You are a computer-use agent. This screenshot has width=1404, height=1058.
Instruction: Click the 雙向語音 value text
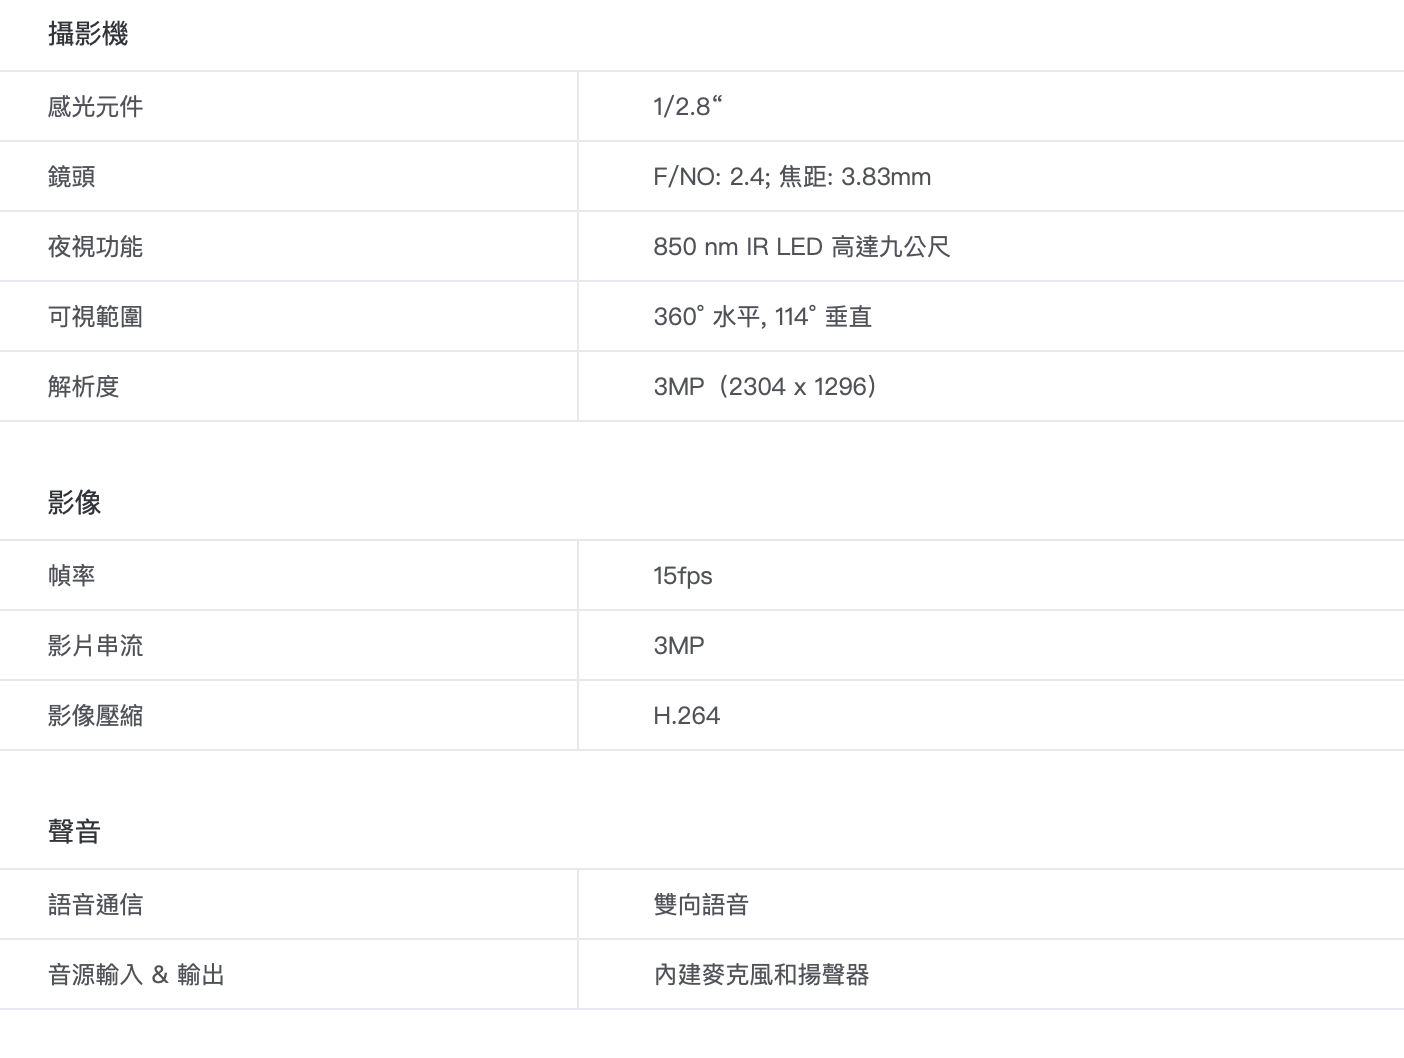pos(701,905)
